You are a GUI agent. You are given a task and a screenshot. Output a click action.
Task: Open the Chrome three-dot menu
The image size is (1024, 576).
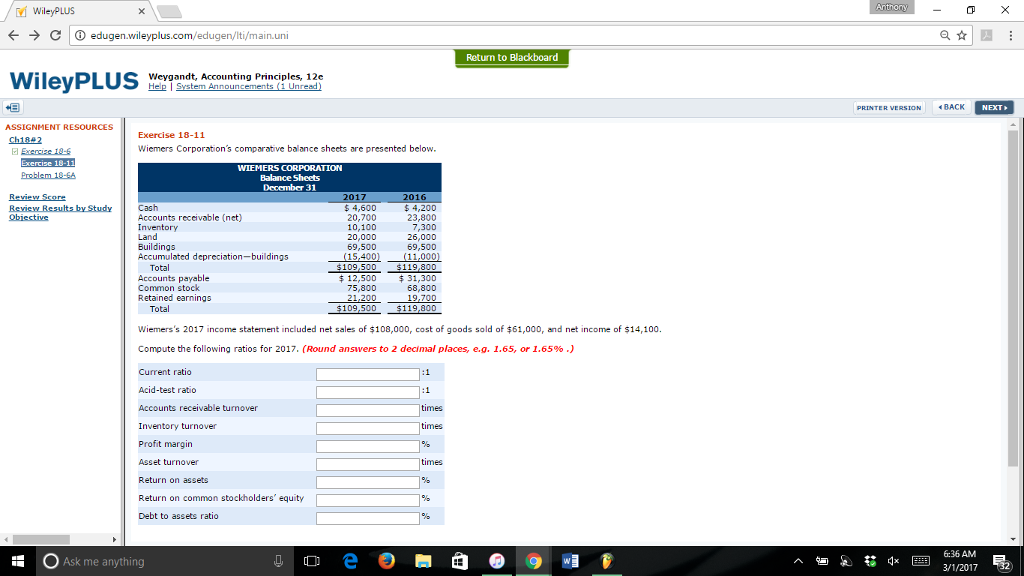point(1010,35)
